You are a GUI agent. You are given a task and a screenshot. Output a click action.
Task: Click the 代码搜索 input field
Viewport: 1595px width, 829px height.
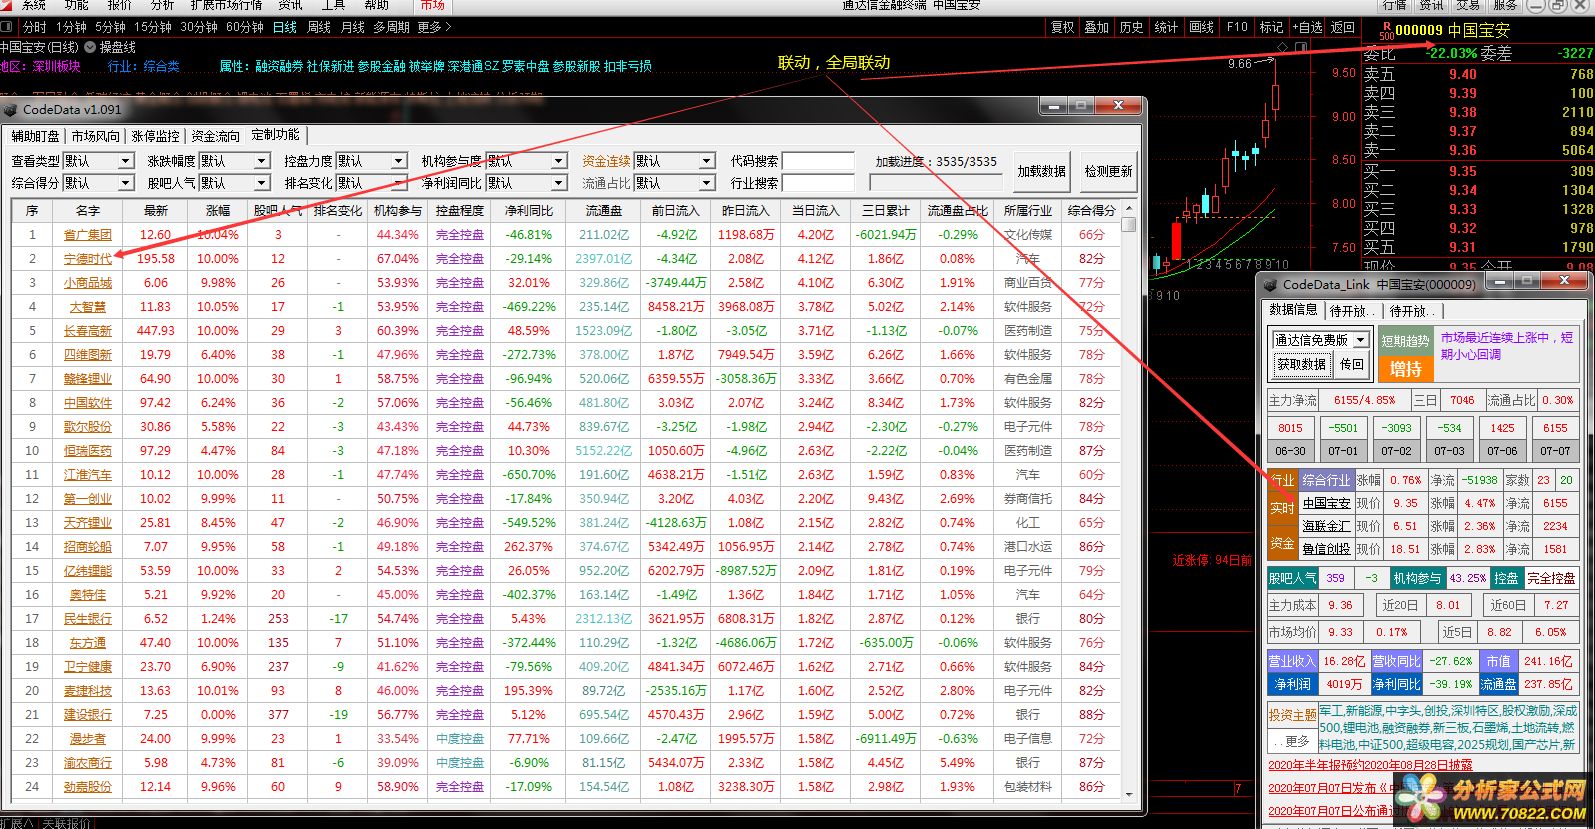pos(818,161)
